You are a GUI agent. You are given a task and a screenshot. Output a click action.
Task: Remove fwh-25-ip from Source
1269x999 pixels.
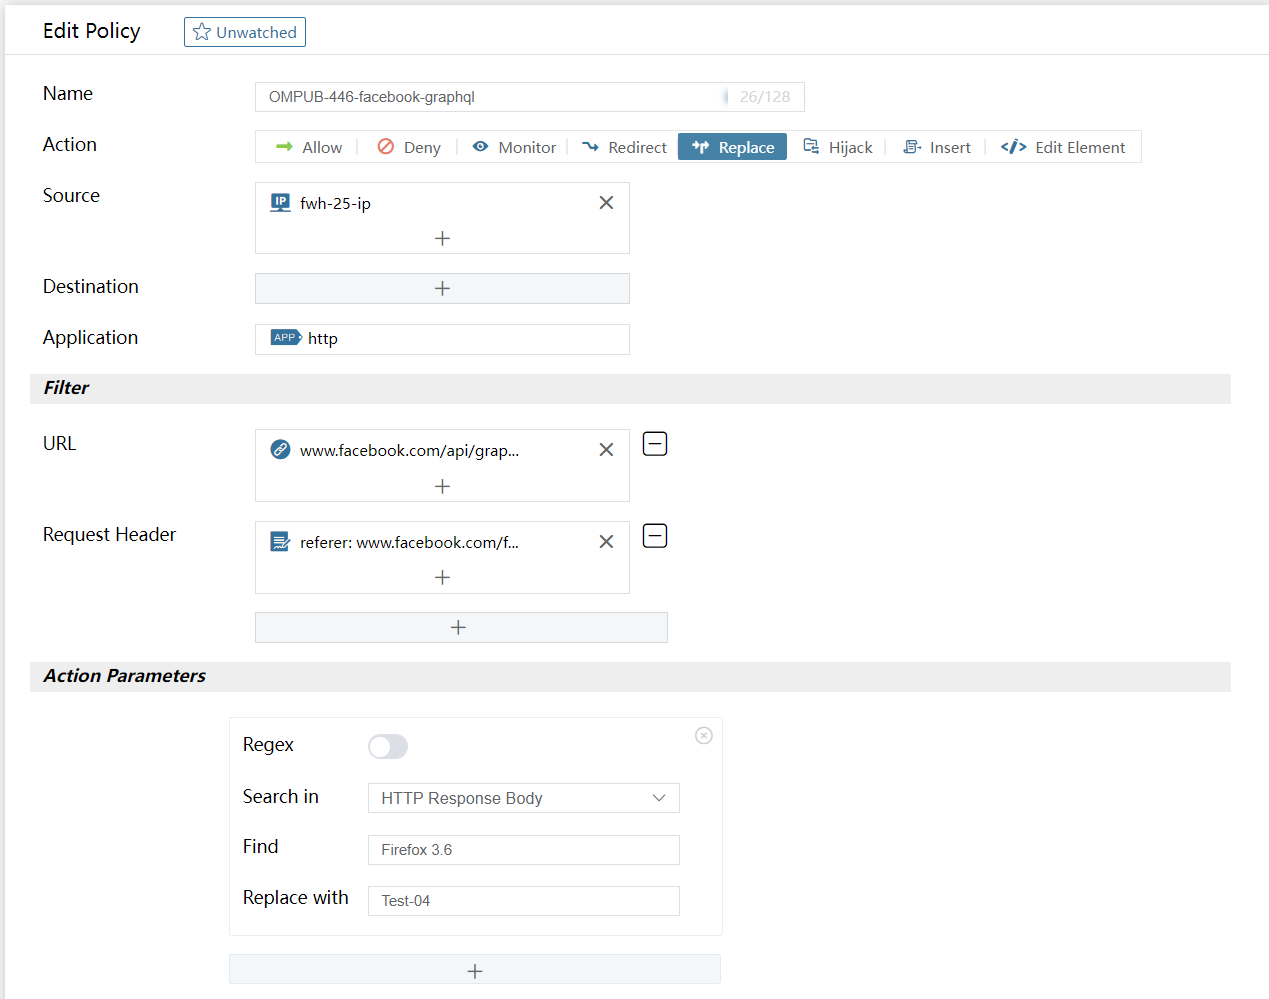coord(606,203)
